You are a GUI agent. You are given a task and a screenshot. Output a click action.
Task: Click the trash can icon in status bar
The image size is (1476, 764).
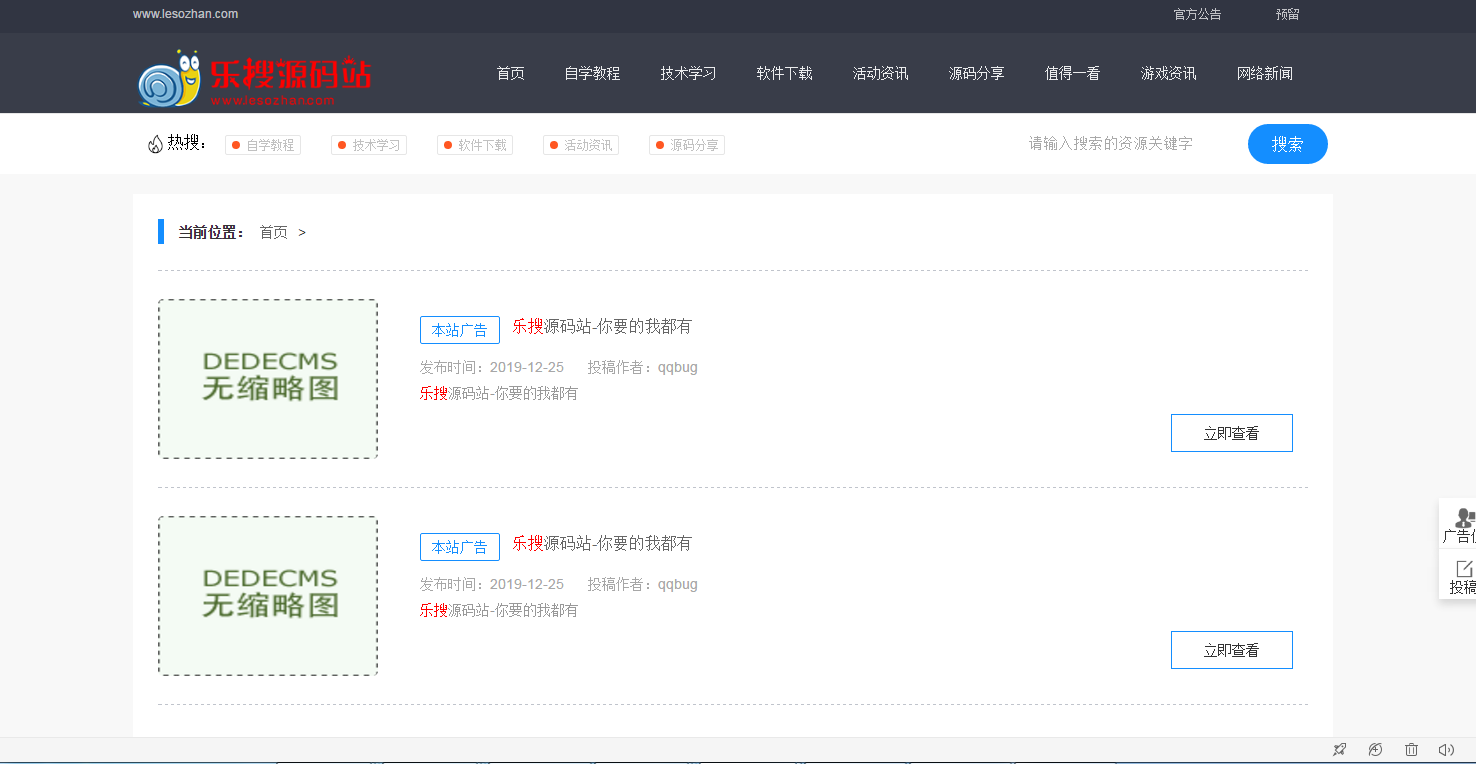click(x=1411, y=750)
